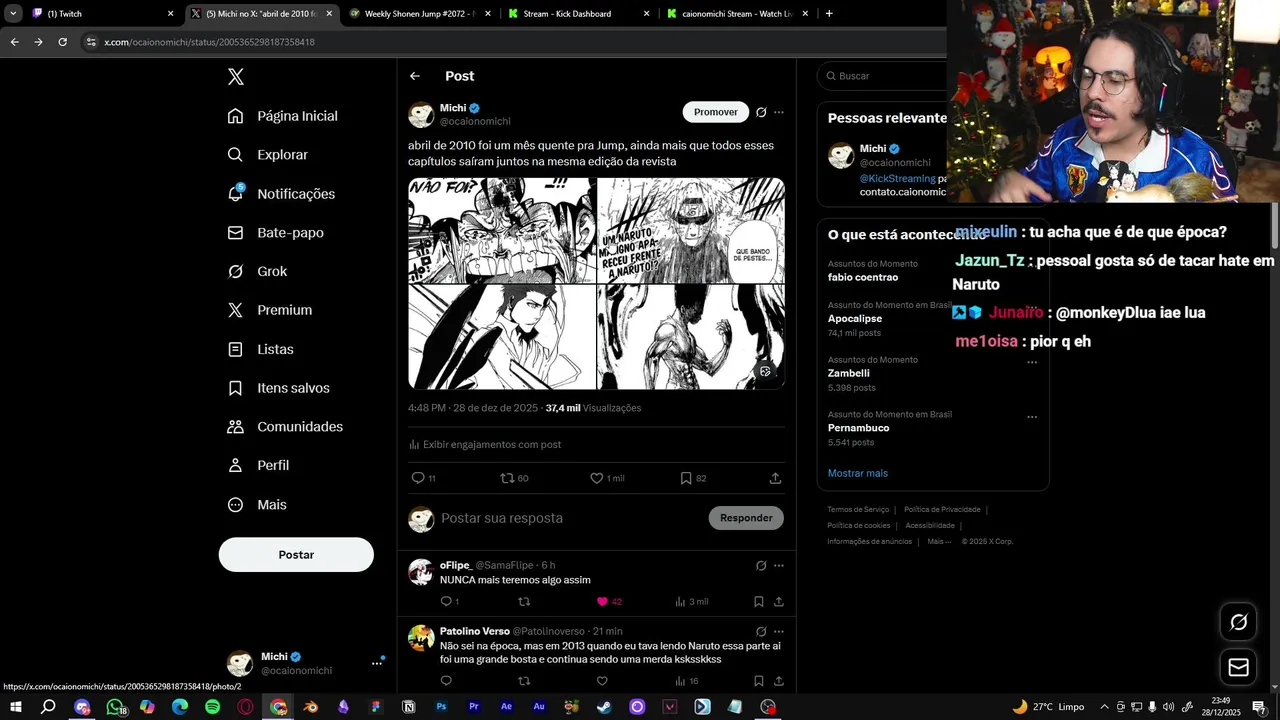Click the Postar button
The height and width of the screenshot is (720, 1280).
(x=296, y=555)
